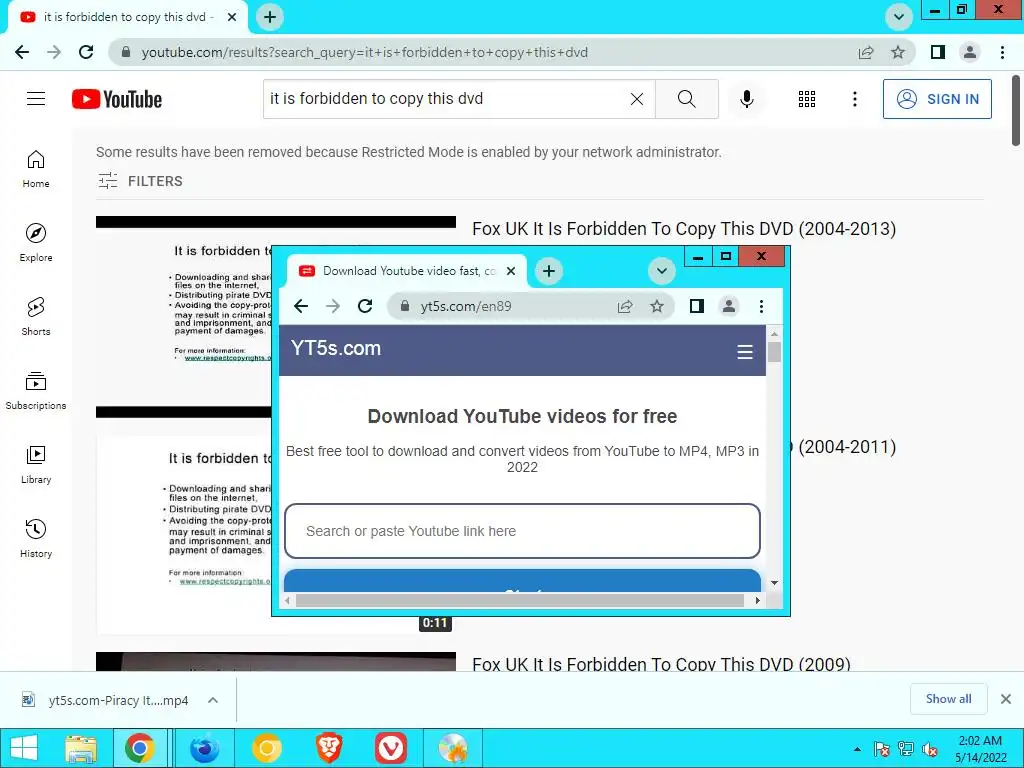Click the yt5s horizontal scrollbar
Image resolution: width=1024 pixels, height=768 pixels.
521,600
